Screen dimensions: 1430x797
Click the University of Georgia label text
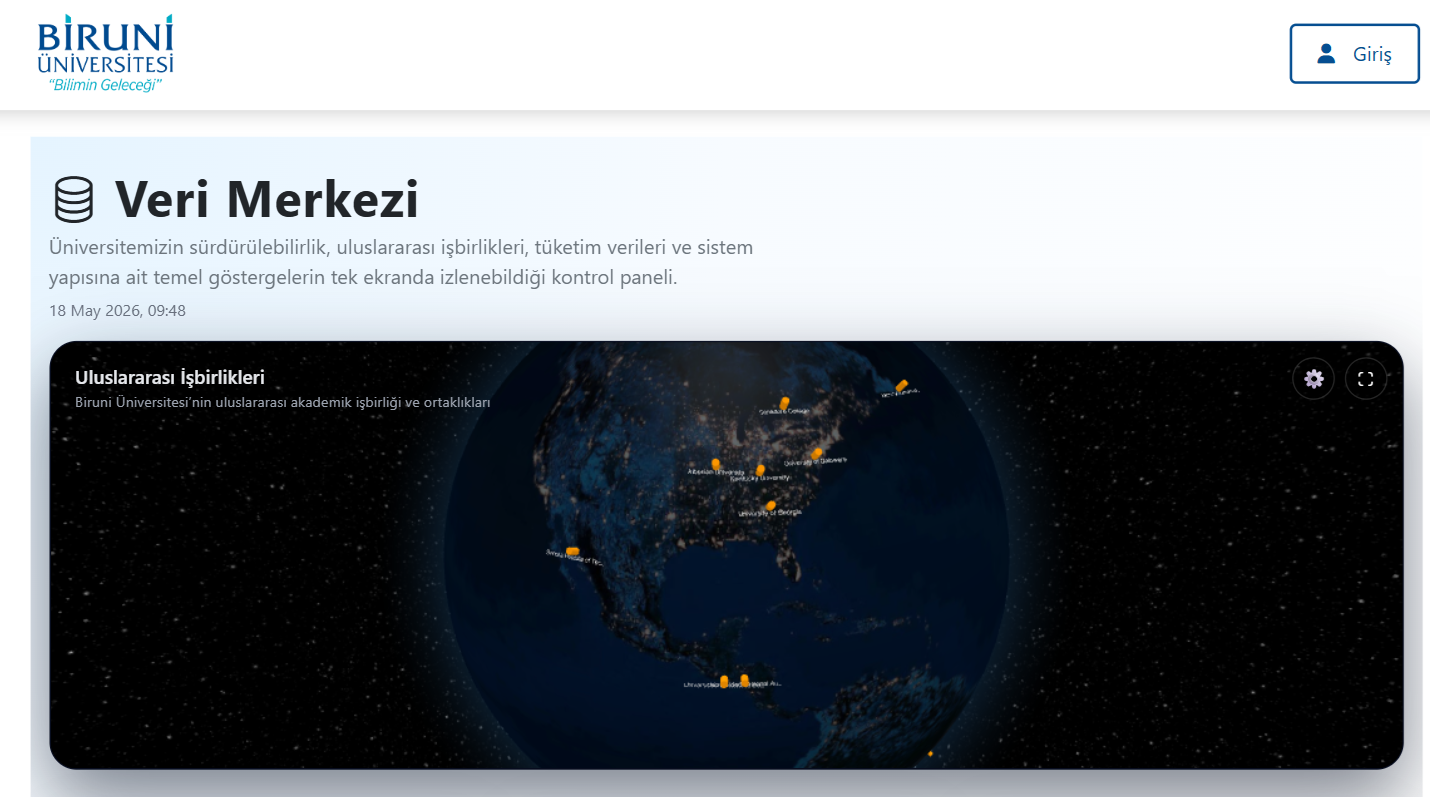(x=770, y=514)
